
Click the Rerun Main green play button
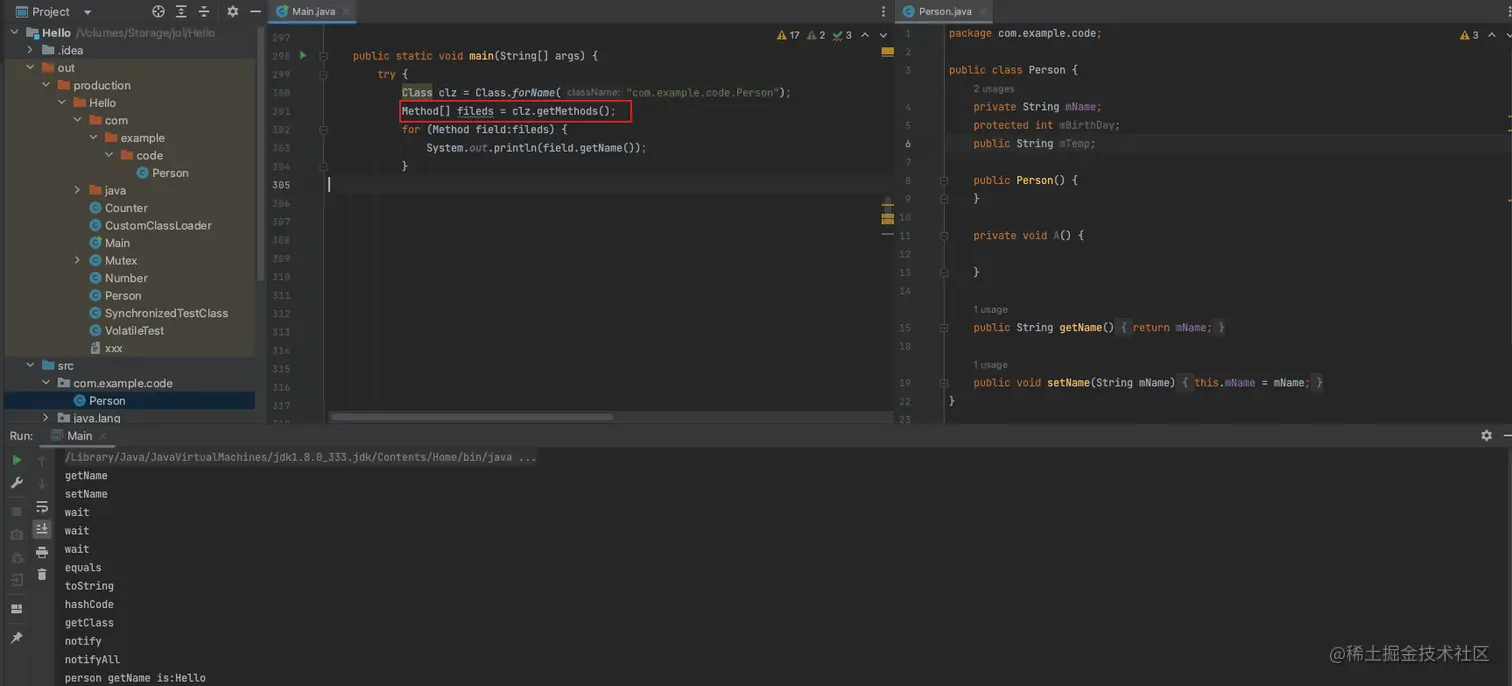tap(17, 460)
